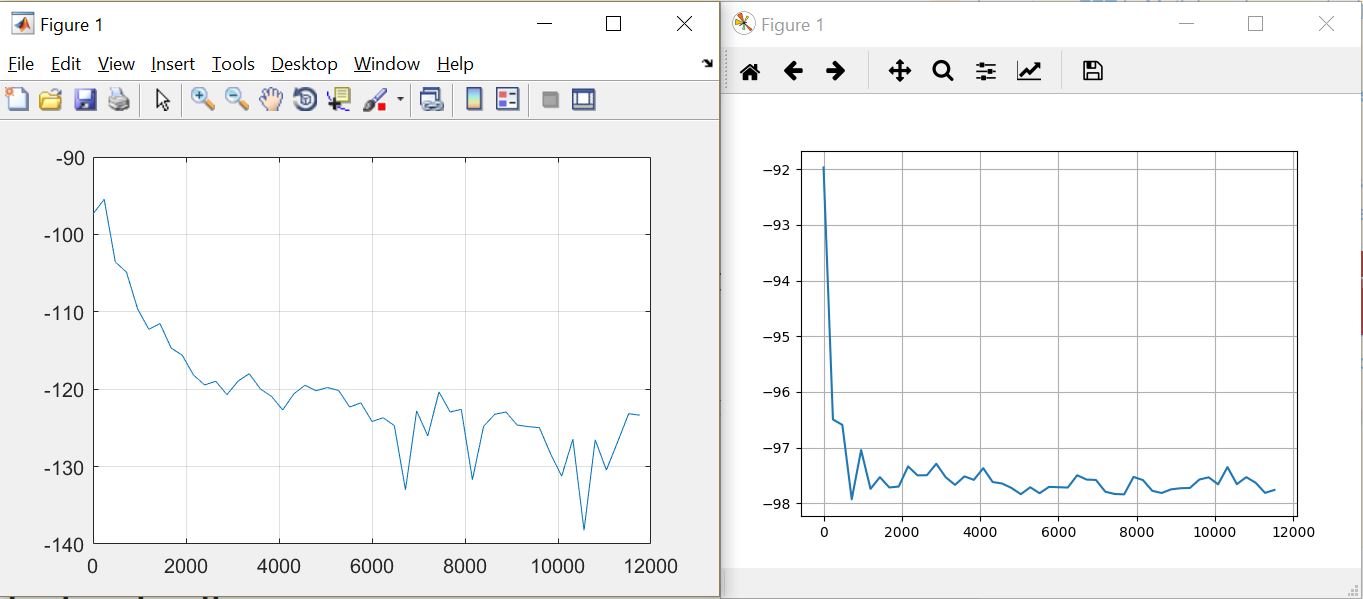Select the Edit Plot arrow tool
Image resolution: width=1363 pixels, height=599 pixels.
163,99
